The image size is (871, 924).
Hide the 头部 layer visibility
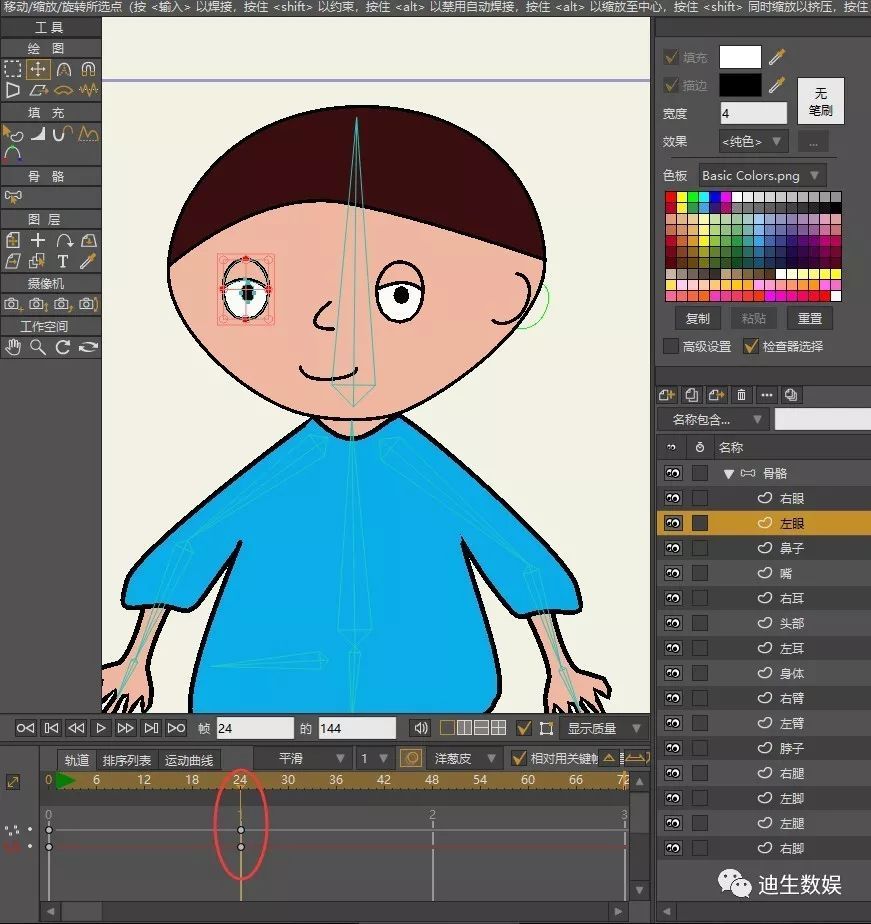(672, 623)
